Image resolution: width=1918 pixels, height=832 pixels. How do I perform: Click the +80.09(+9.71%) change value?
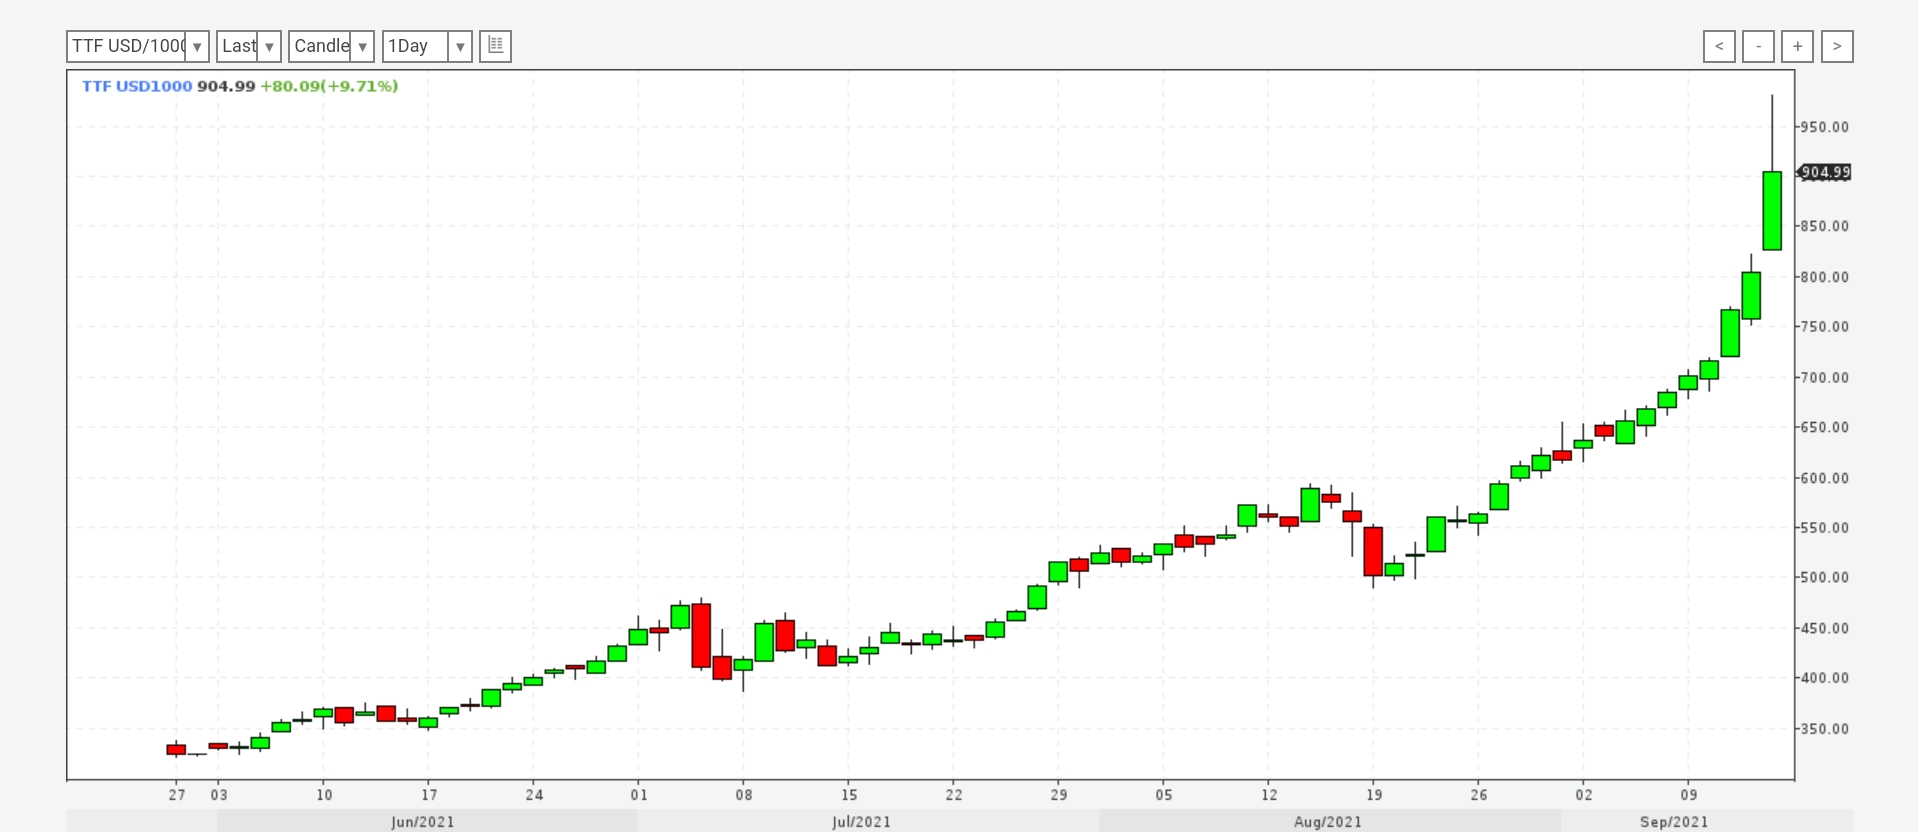[329, 86]
